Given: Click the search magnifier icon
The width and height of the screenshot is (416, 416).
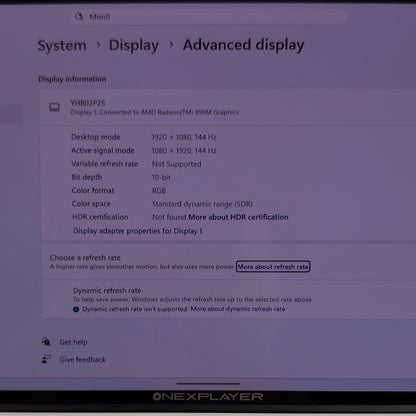Looking at the screenshot, I should [79, 17].
